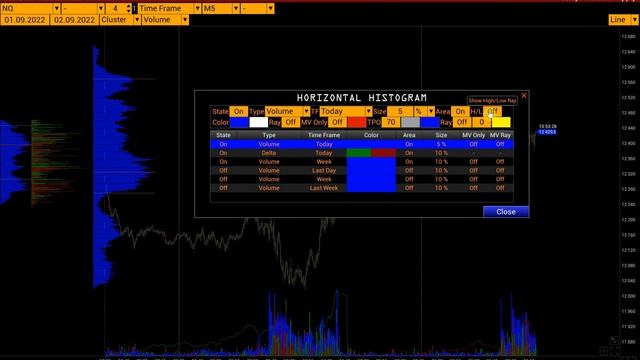Open the NQ symbol dropdown
Screen dimensions: 640x360
(31, 8)
